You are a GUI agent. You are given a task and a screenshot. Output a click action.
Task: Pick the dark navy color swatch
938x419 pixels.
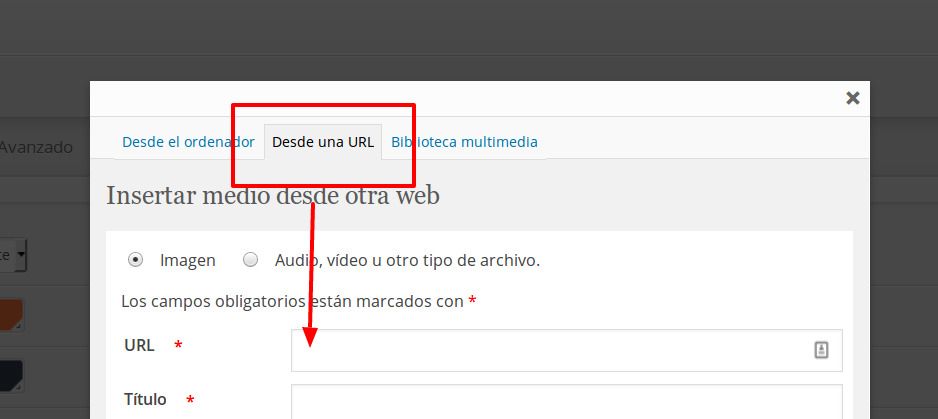[11, 376]
